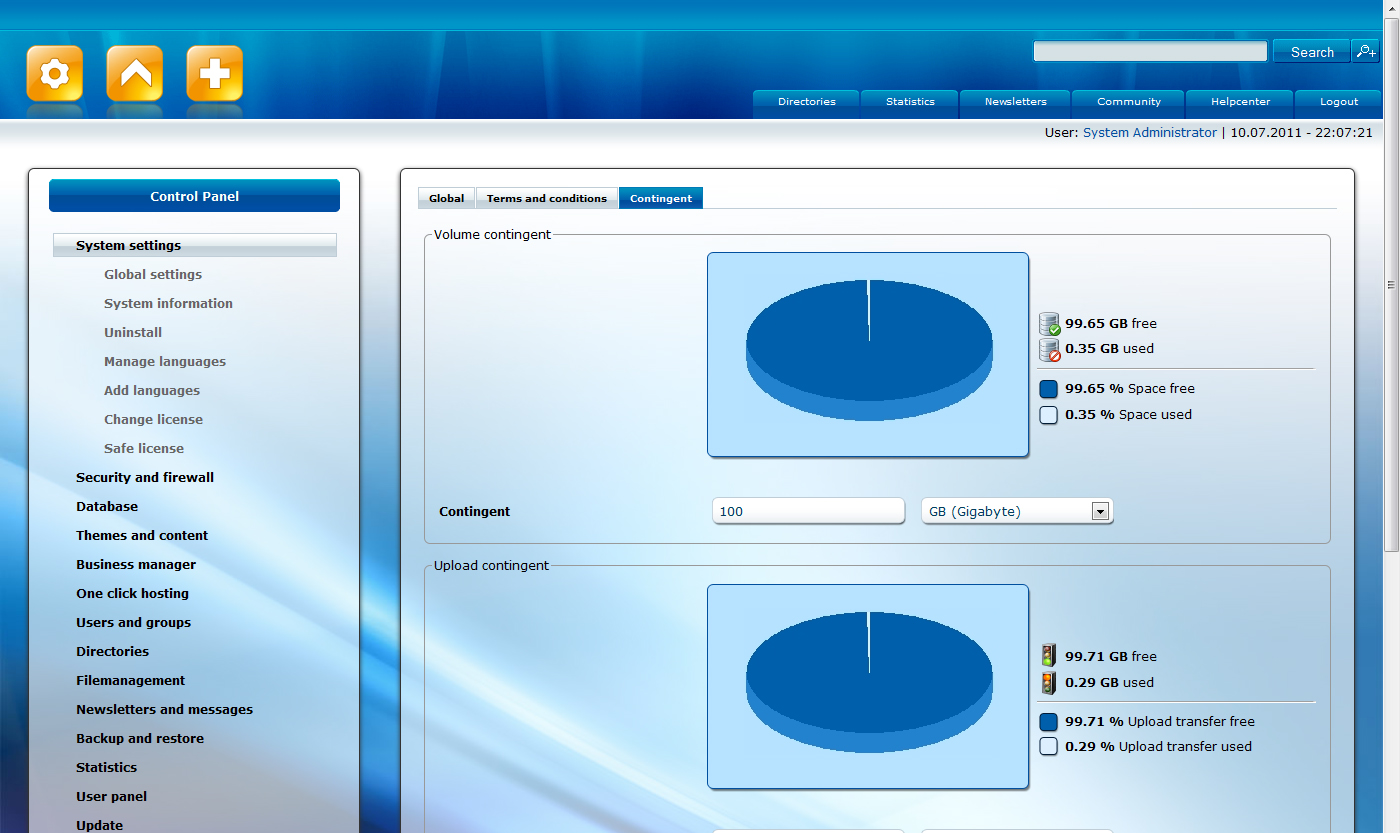Click the orange traffic light upload used icon
This screenshot has width=1400, height=833.
pos(1048,683)
